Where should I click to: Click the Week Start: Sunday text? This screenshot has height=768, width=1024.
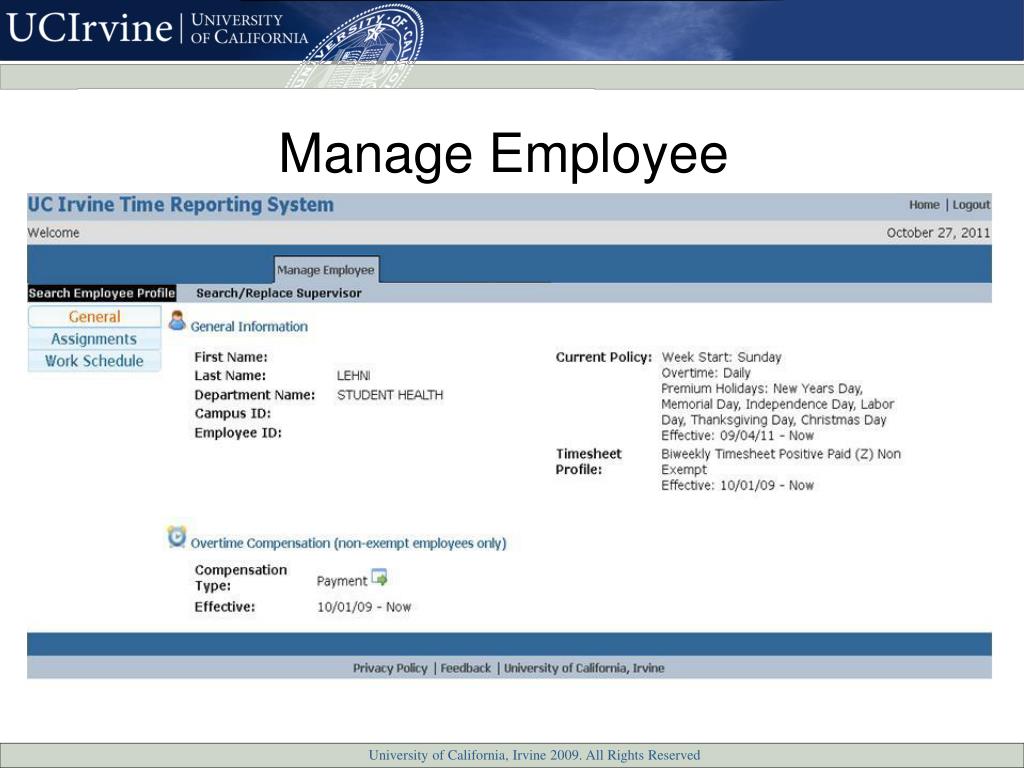click(721, 357)
